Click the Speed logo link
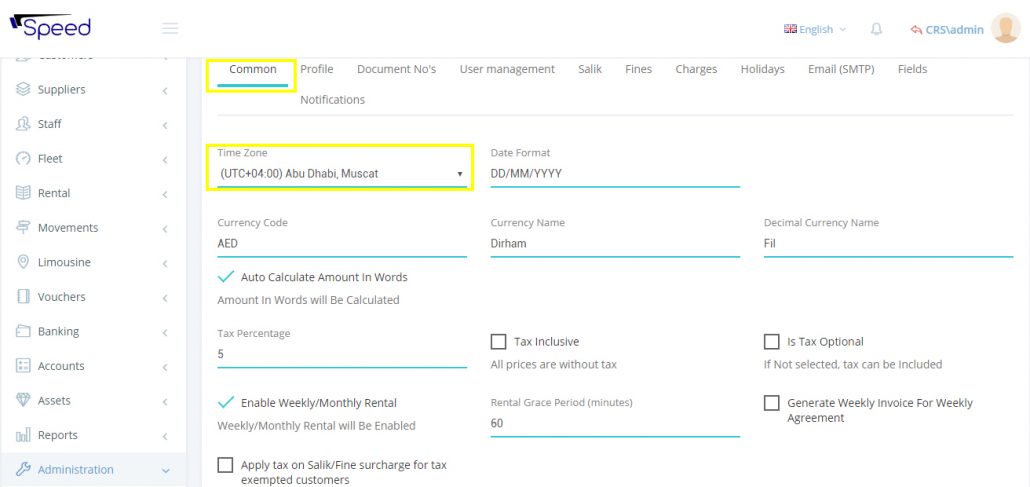Viewport: 1030px width, 487px height. 50,27
